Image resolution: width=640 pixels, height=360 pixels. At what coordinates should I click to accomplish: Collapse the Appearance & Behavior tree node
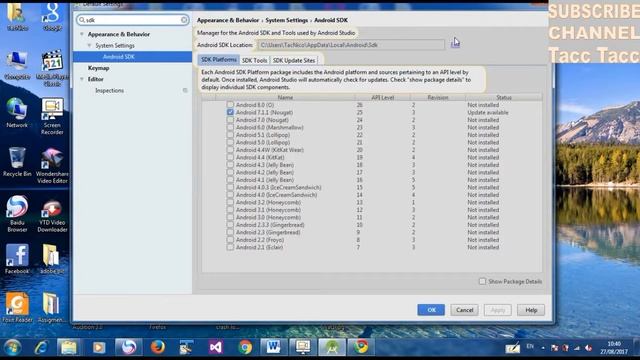coord(82,34)
